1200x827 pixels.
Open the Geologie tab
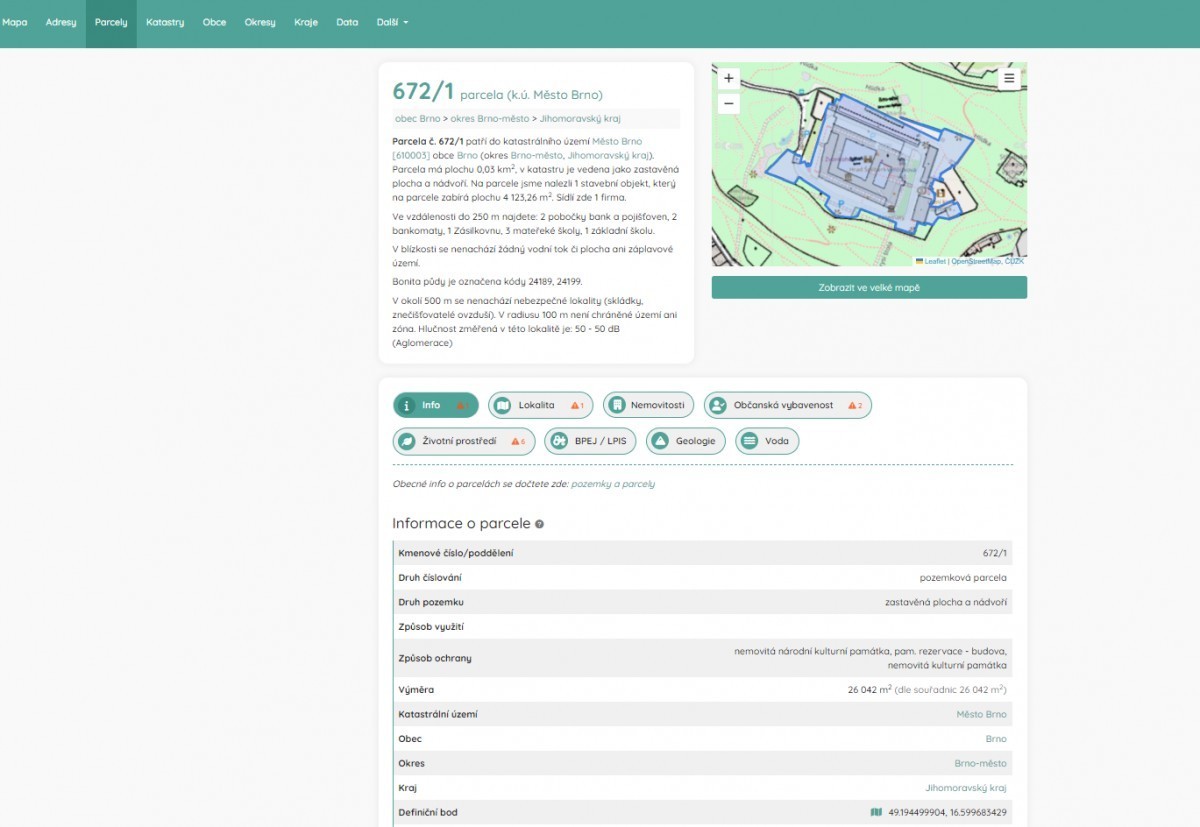click(x=685, y=441)
